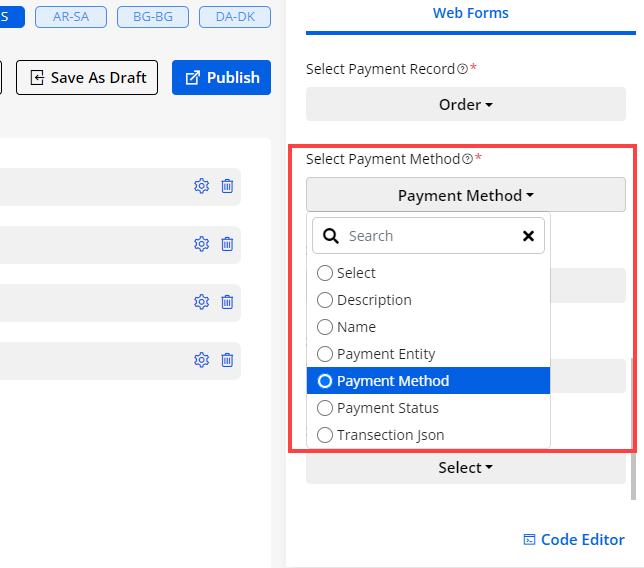
Task: Click the trash icon in the first row
Action: [x=227, y=186]
